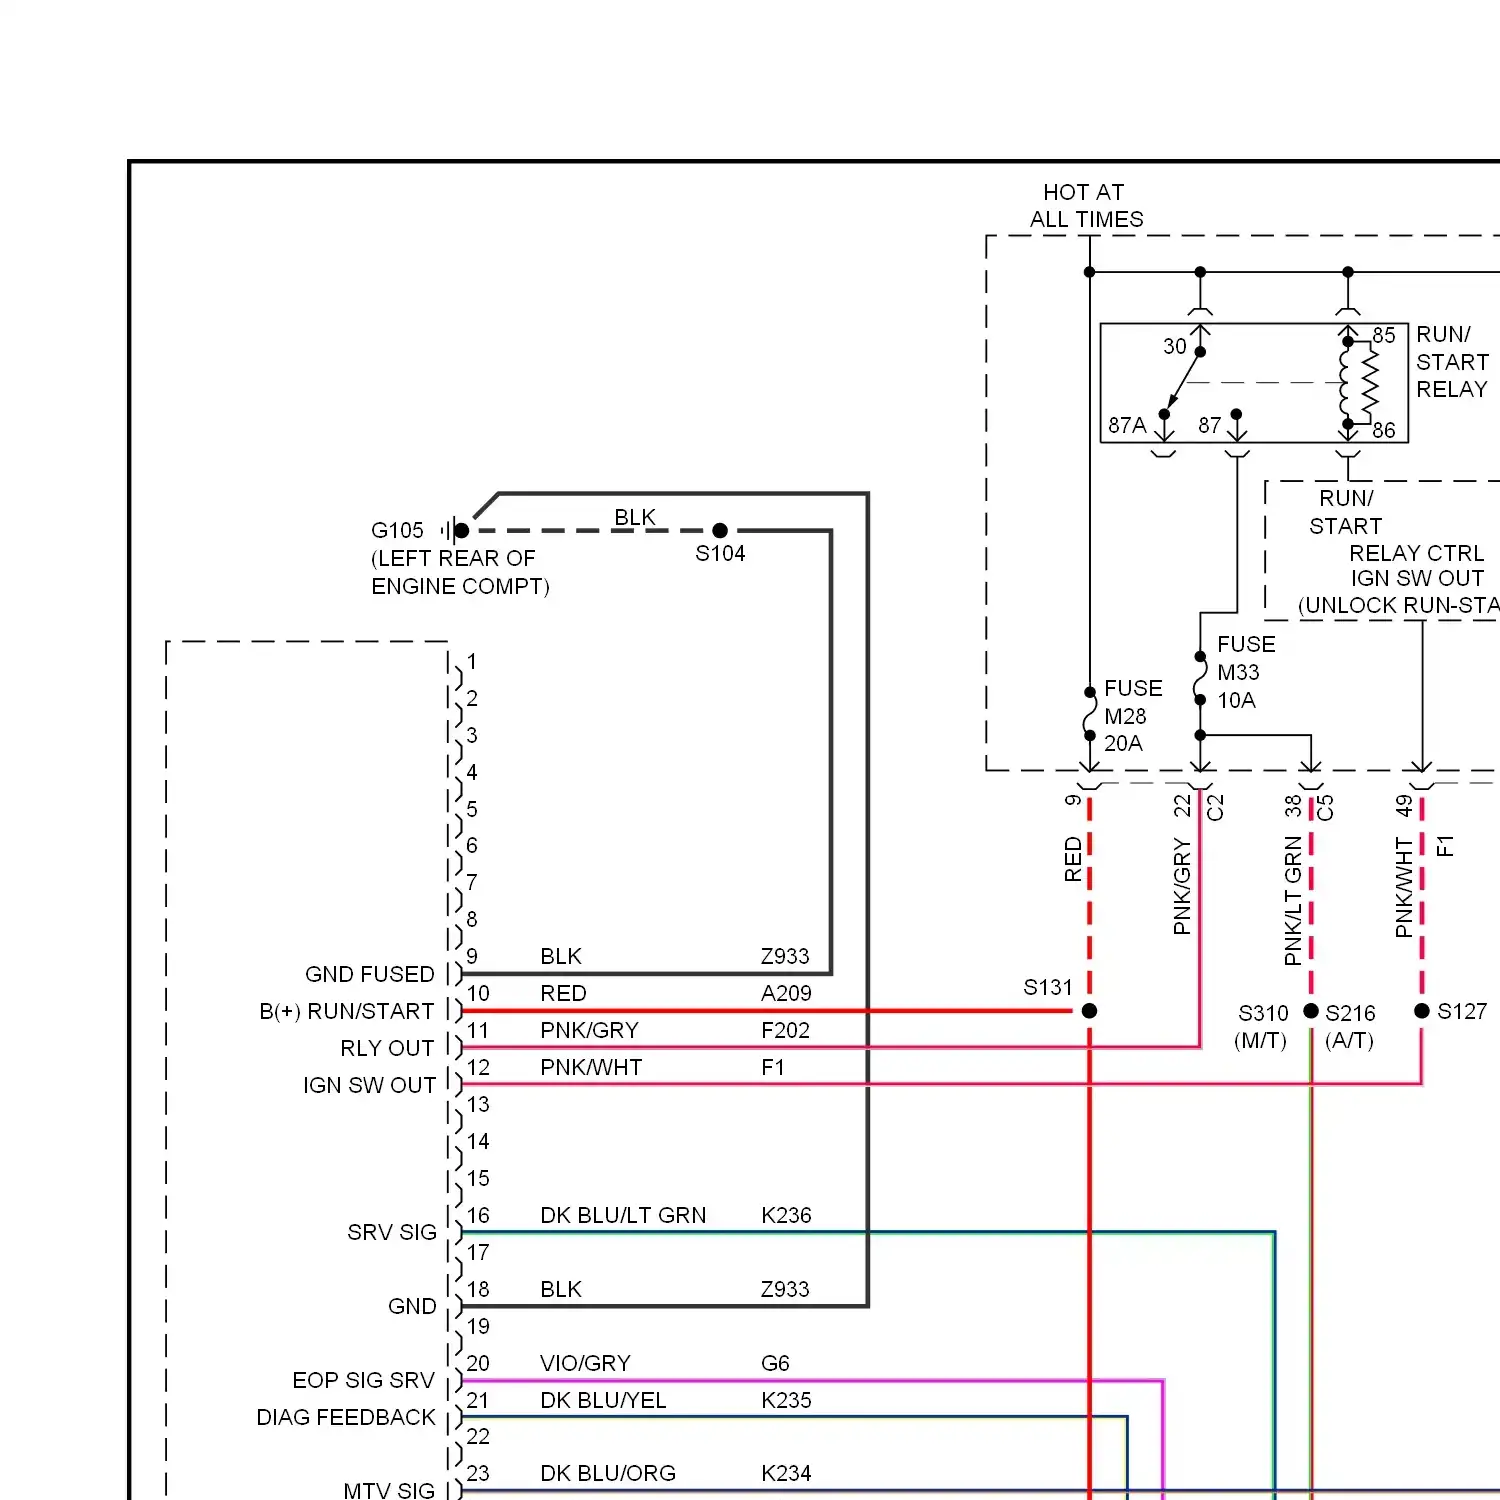Click connector pin number 22
The height and width of the screenshot is (1500, 1500).
(x=478, y=1436)
